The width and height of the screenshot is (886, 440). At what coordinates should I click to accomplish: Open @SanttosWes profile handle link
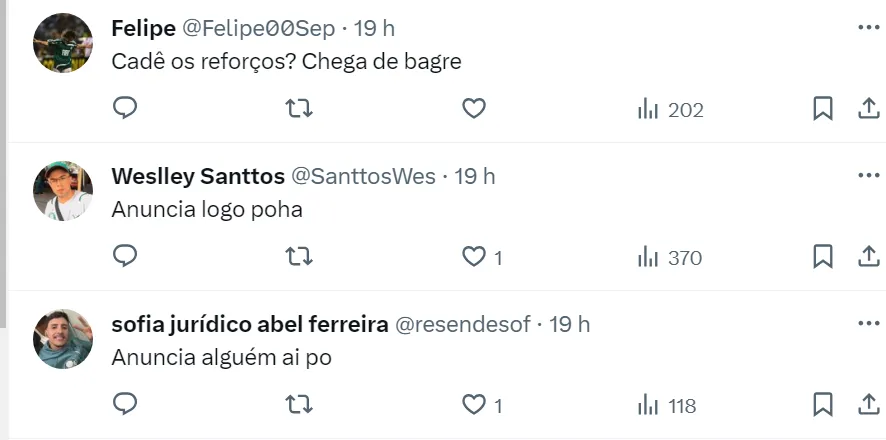(x=363, y=177)
